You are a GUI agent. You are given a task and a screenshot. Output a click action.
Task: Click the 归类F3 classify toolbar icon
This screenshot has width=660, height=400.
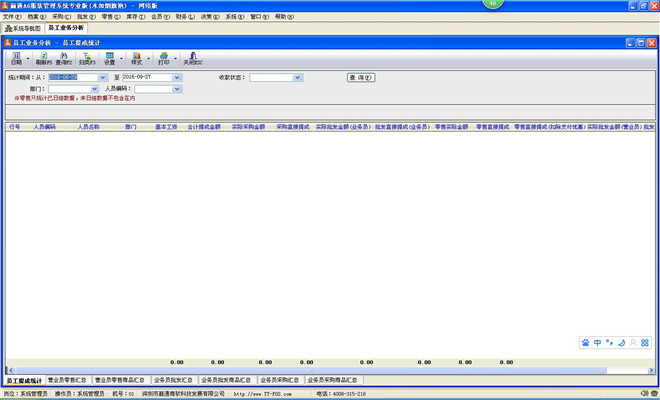click(x=87, y=59)
